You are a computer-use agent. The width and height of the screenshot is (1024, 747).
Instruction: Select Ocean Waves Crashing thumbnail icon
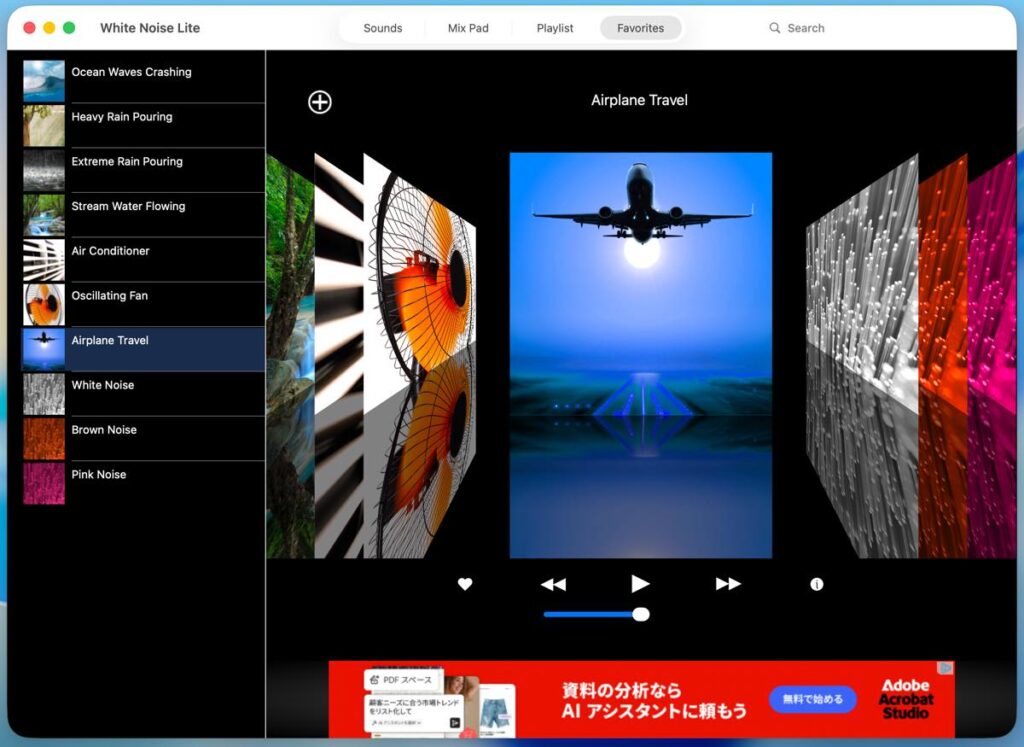click(44, 81)
